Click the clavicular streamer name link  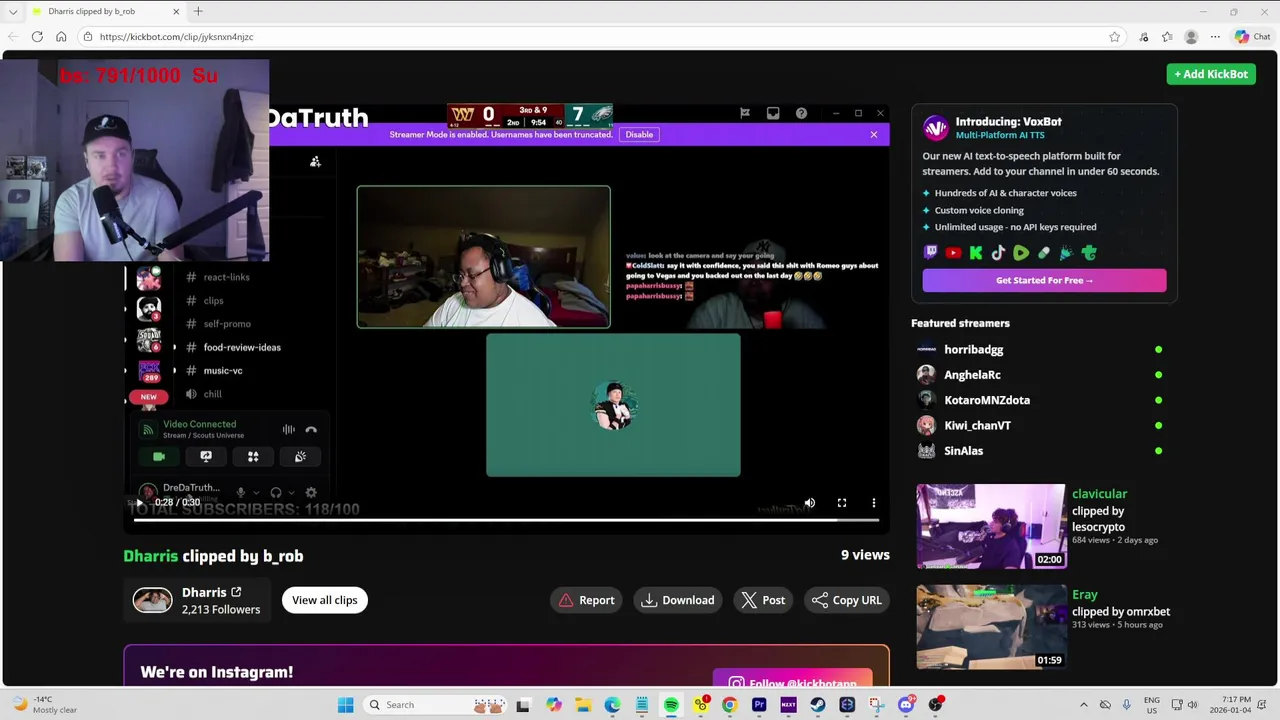point(1099,494)
